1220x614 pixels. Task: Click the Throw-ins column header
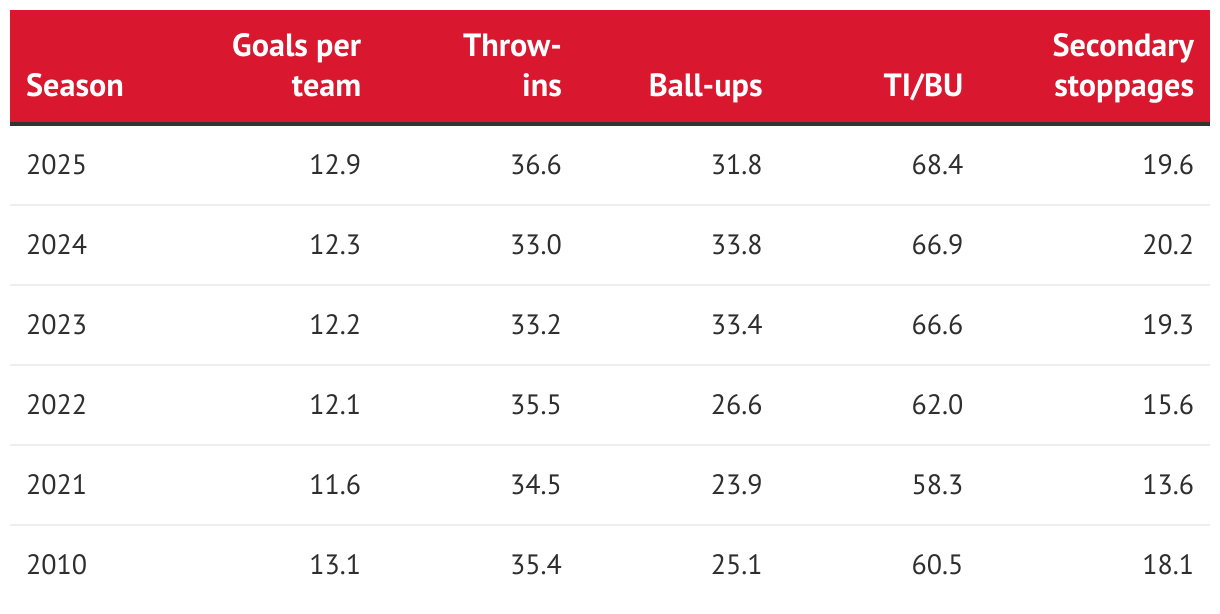pyautogui.click(x=512, y=65)
